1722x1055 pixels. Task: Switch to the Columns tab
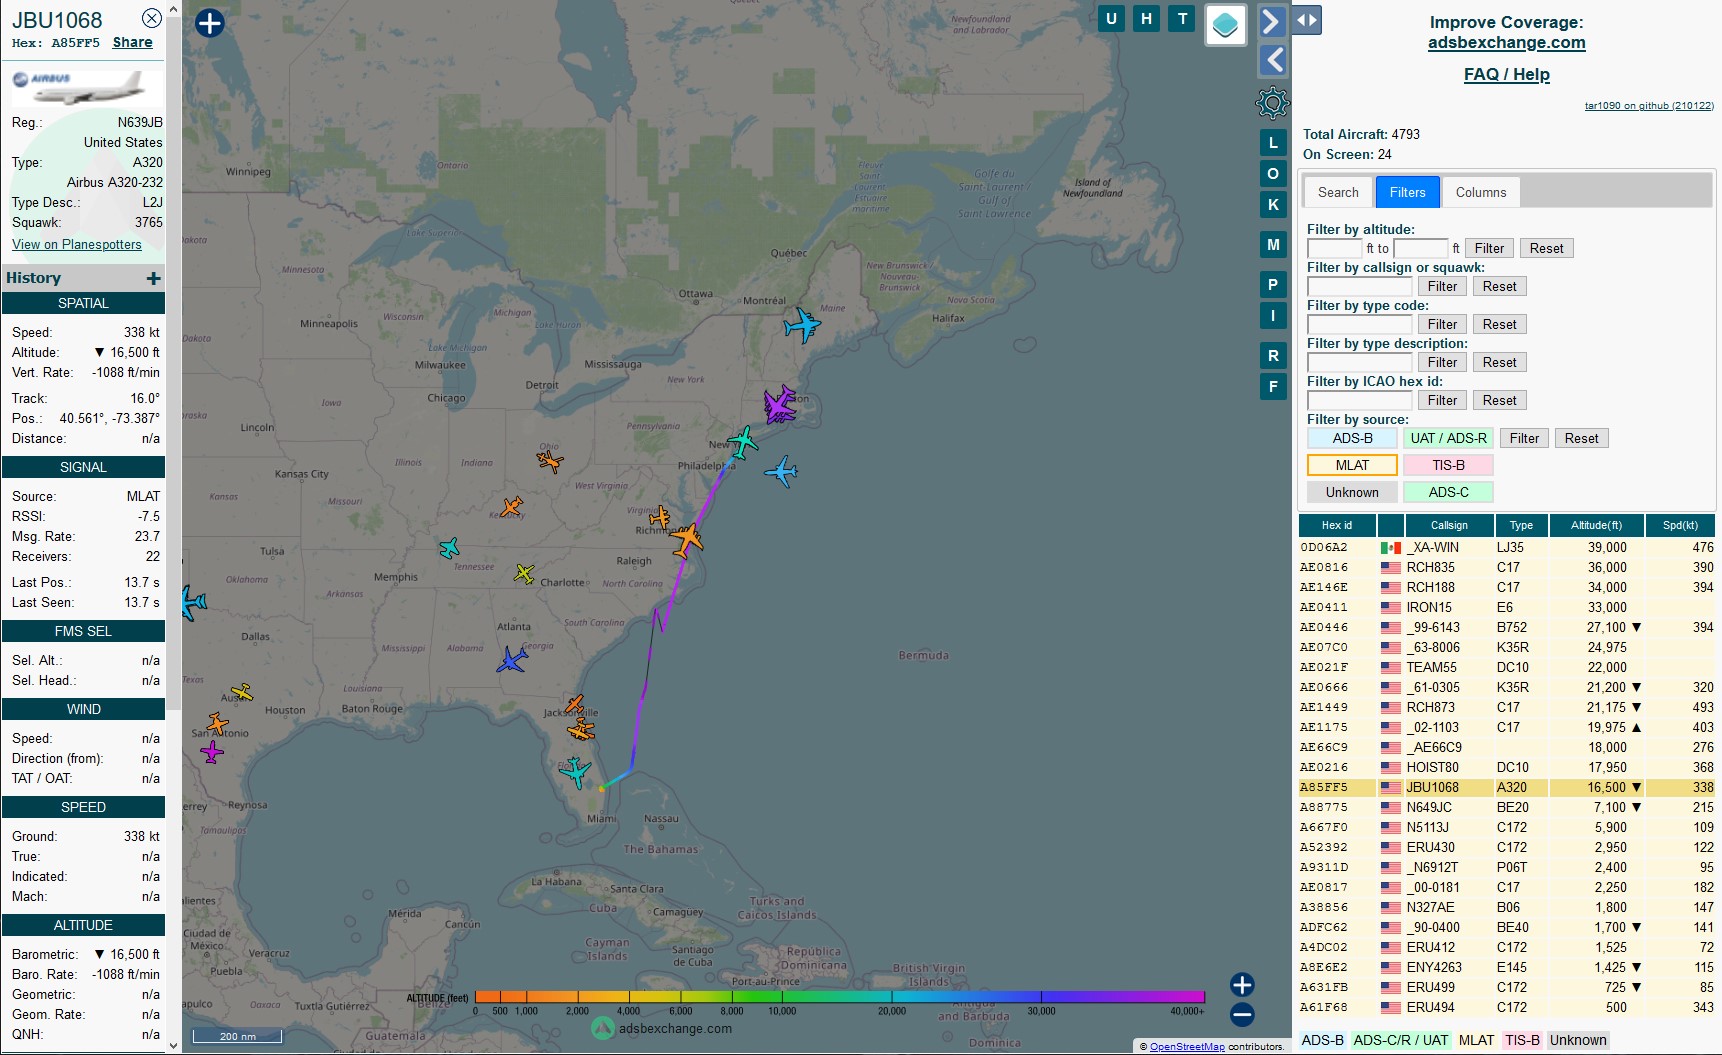click(x=1481, y=192)
